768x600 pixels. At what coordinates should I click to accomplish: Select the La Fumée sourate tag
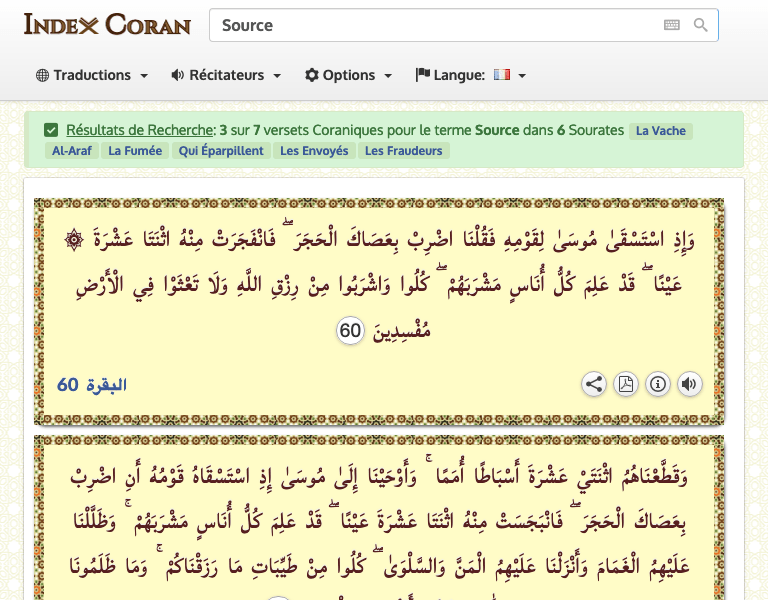[135, 151]
